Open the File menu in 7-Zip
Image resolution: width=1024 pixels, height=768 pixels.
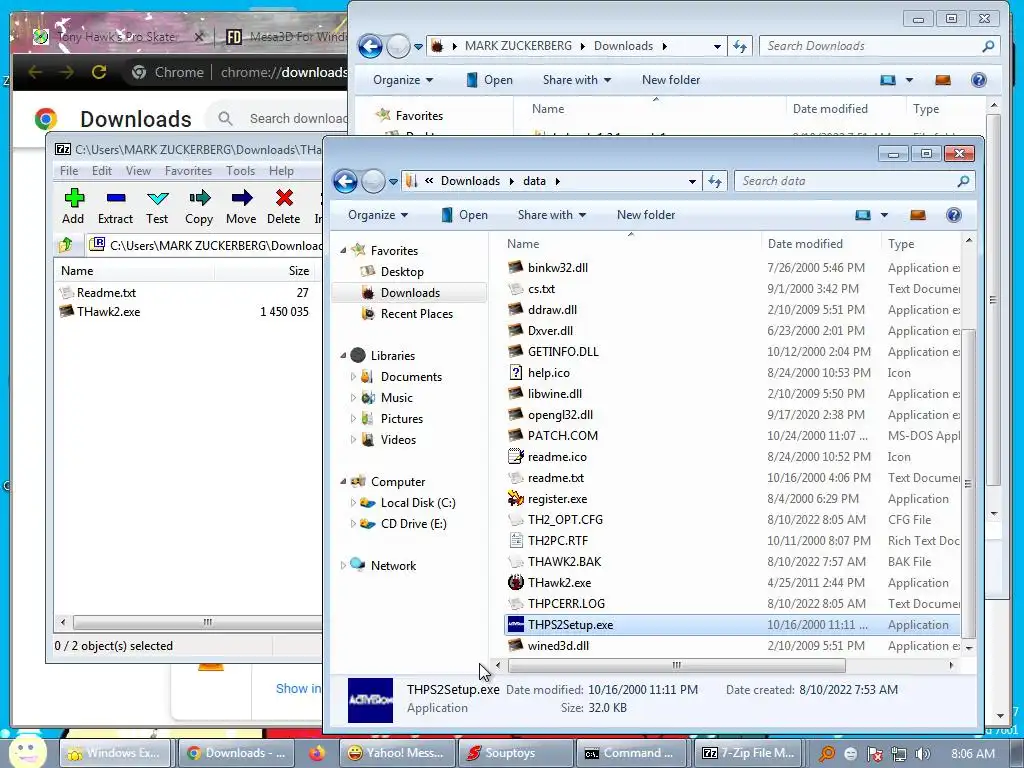(x=69, y=170)
